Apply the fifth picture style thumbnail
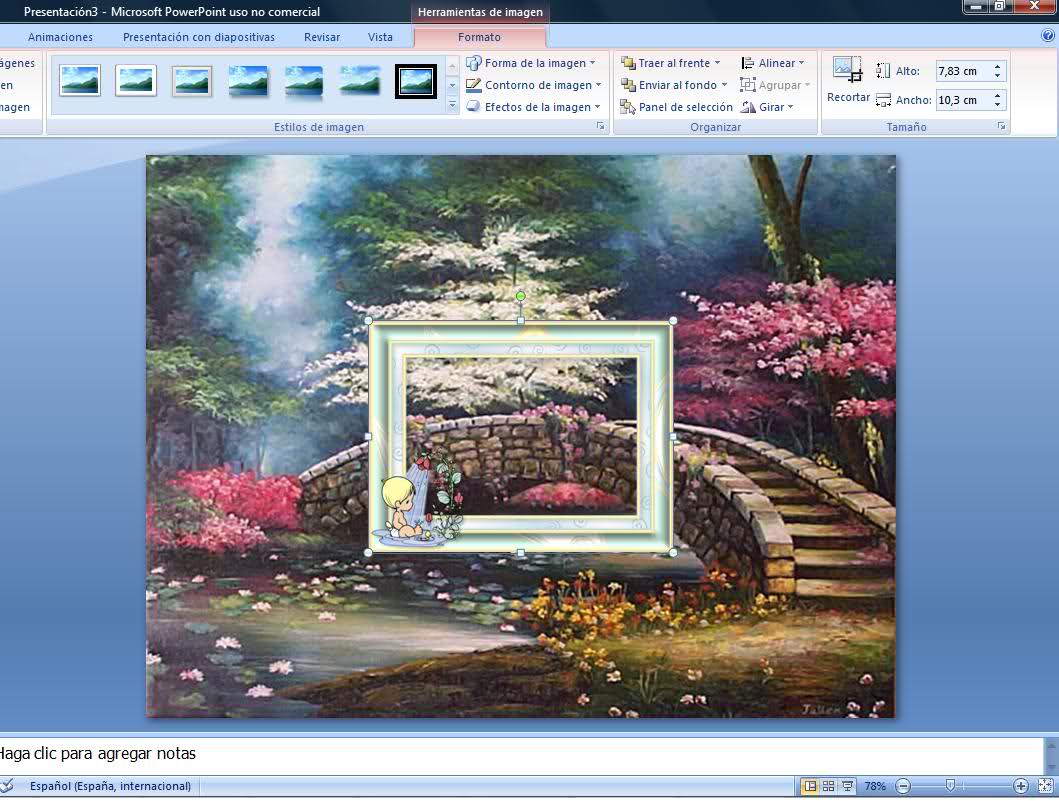Viewport: 1059px width, 801px height. [303, 81]
